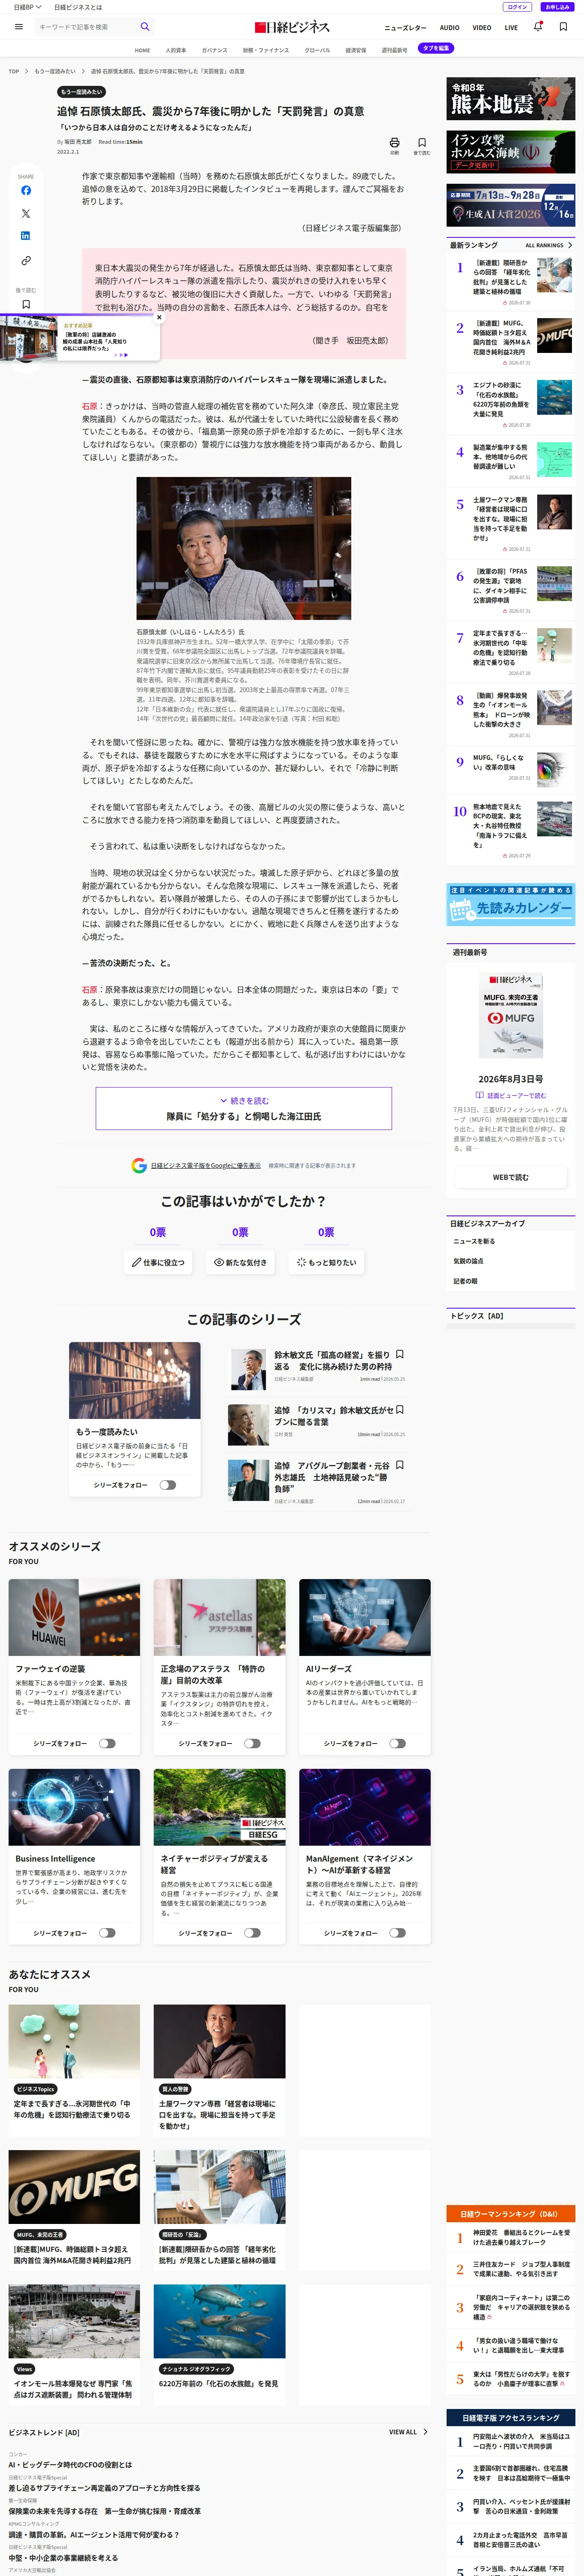Open the 日経ビジネスとは top link
This screenshot has height=2576, width=584.
click(78, 7)
